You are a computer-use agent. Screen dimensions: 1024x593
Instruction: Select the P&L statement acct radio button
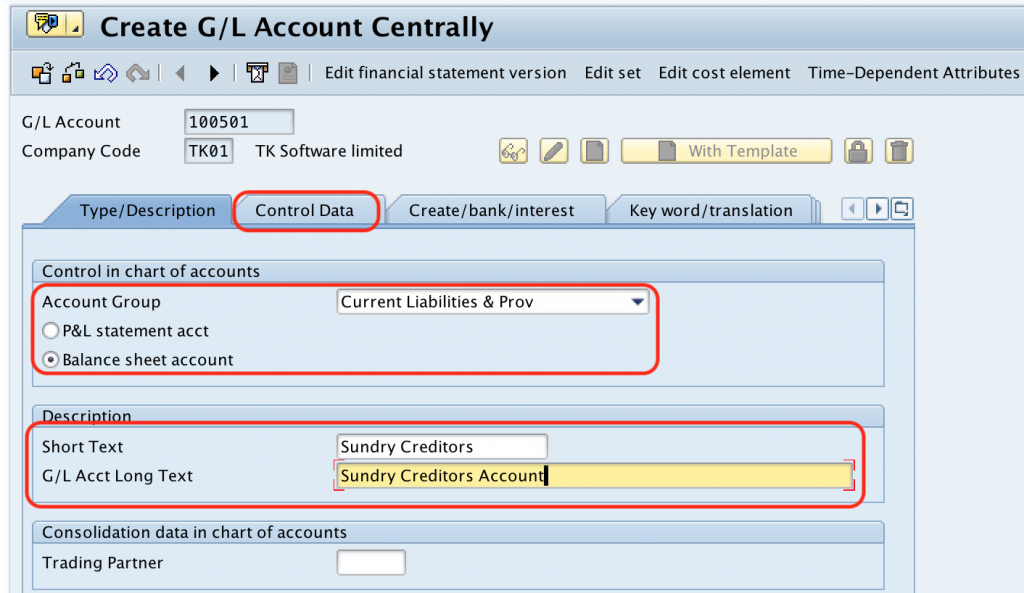click(50, 330)
